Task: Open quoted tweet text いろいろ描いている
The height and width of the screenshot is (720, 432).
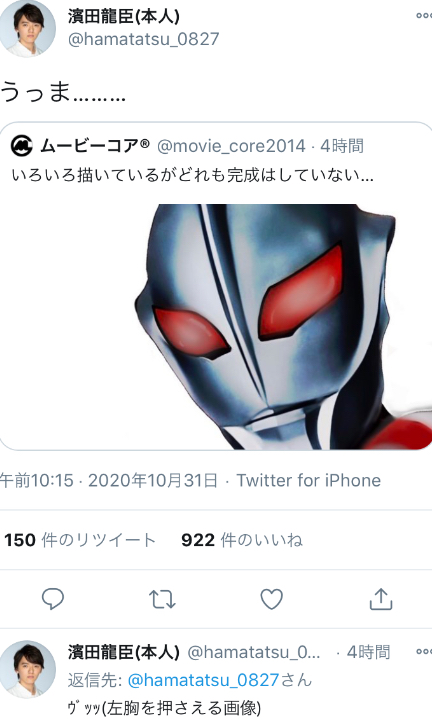Action: (x=192, y=175)
